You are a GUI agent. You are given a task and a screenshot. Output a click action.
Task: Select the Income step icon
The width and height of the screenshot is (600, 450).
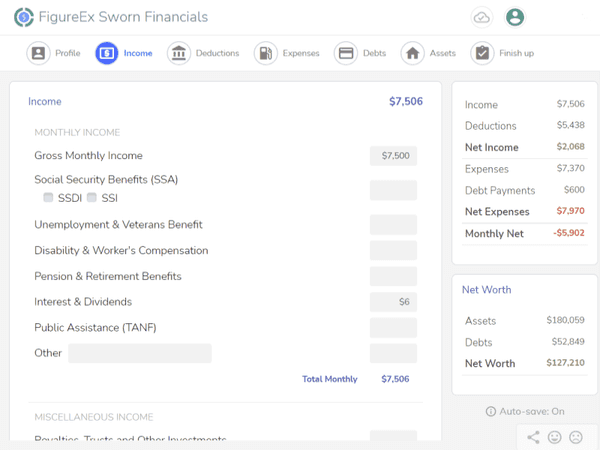pyautogui.click(x=106, y=53)
